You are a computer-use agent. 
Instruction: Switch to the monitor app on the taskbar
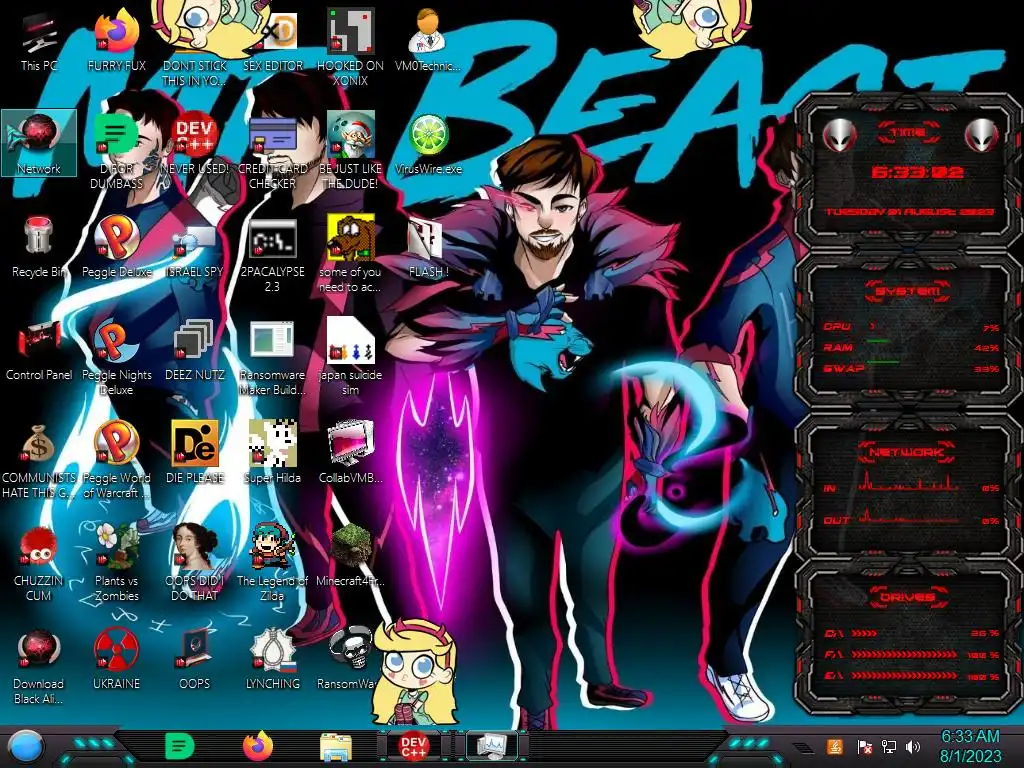pyautogui.click(x=492, y=746)
